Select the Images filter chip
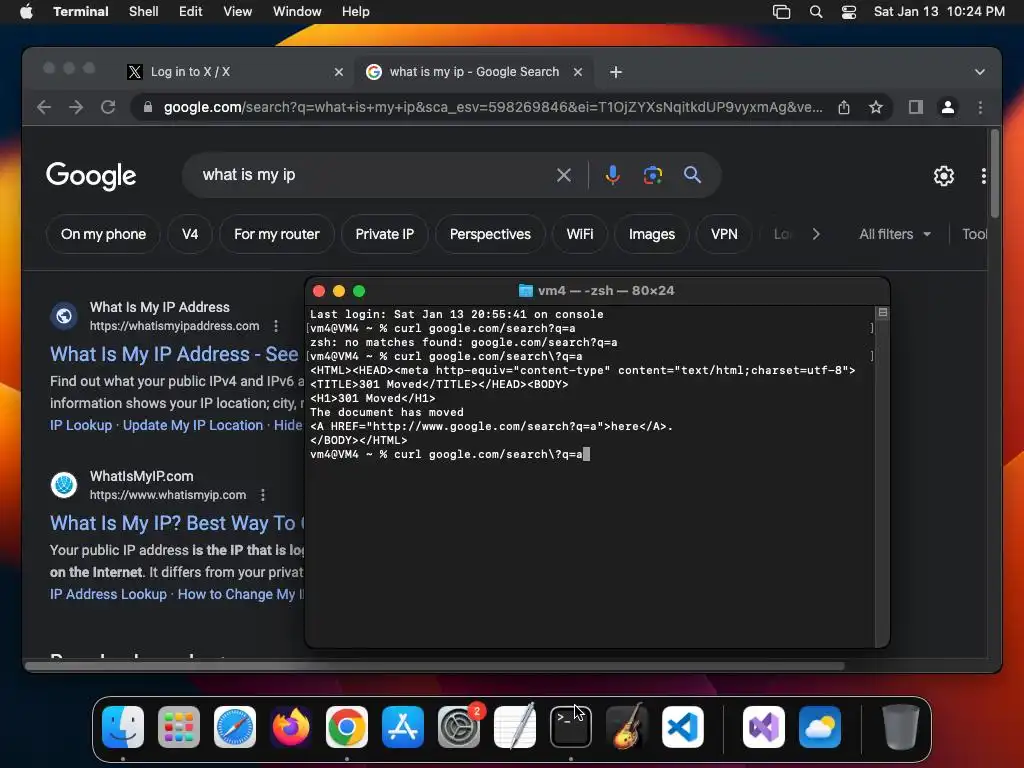 coord(652,234)
